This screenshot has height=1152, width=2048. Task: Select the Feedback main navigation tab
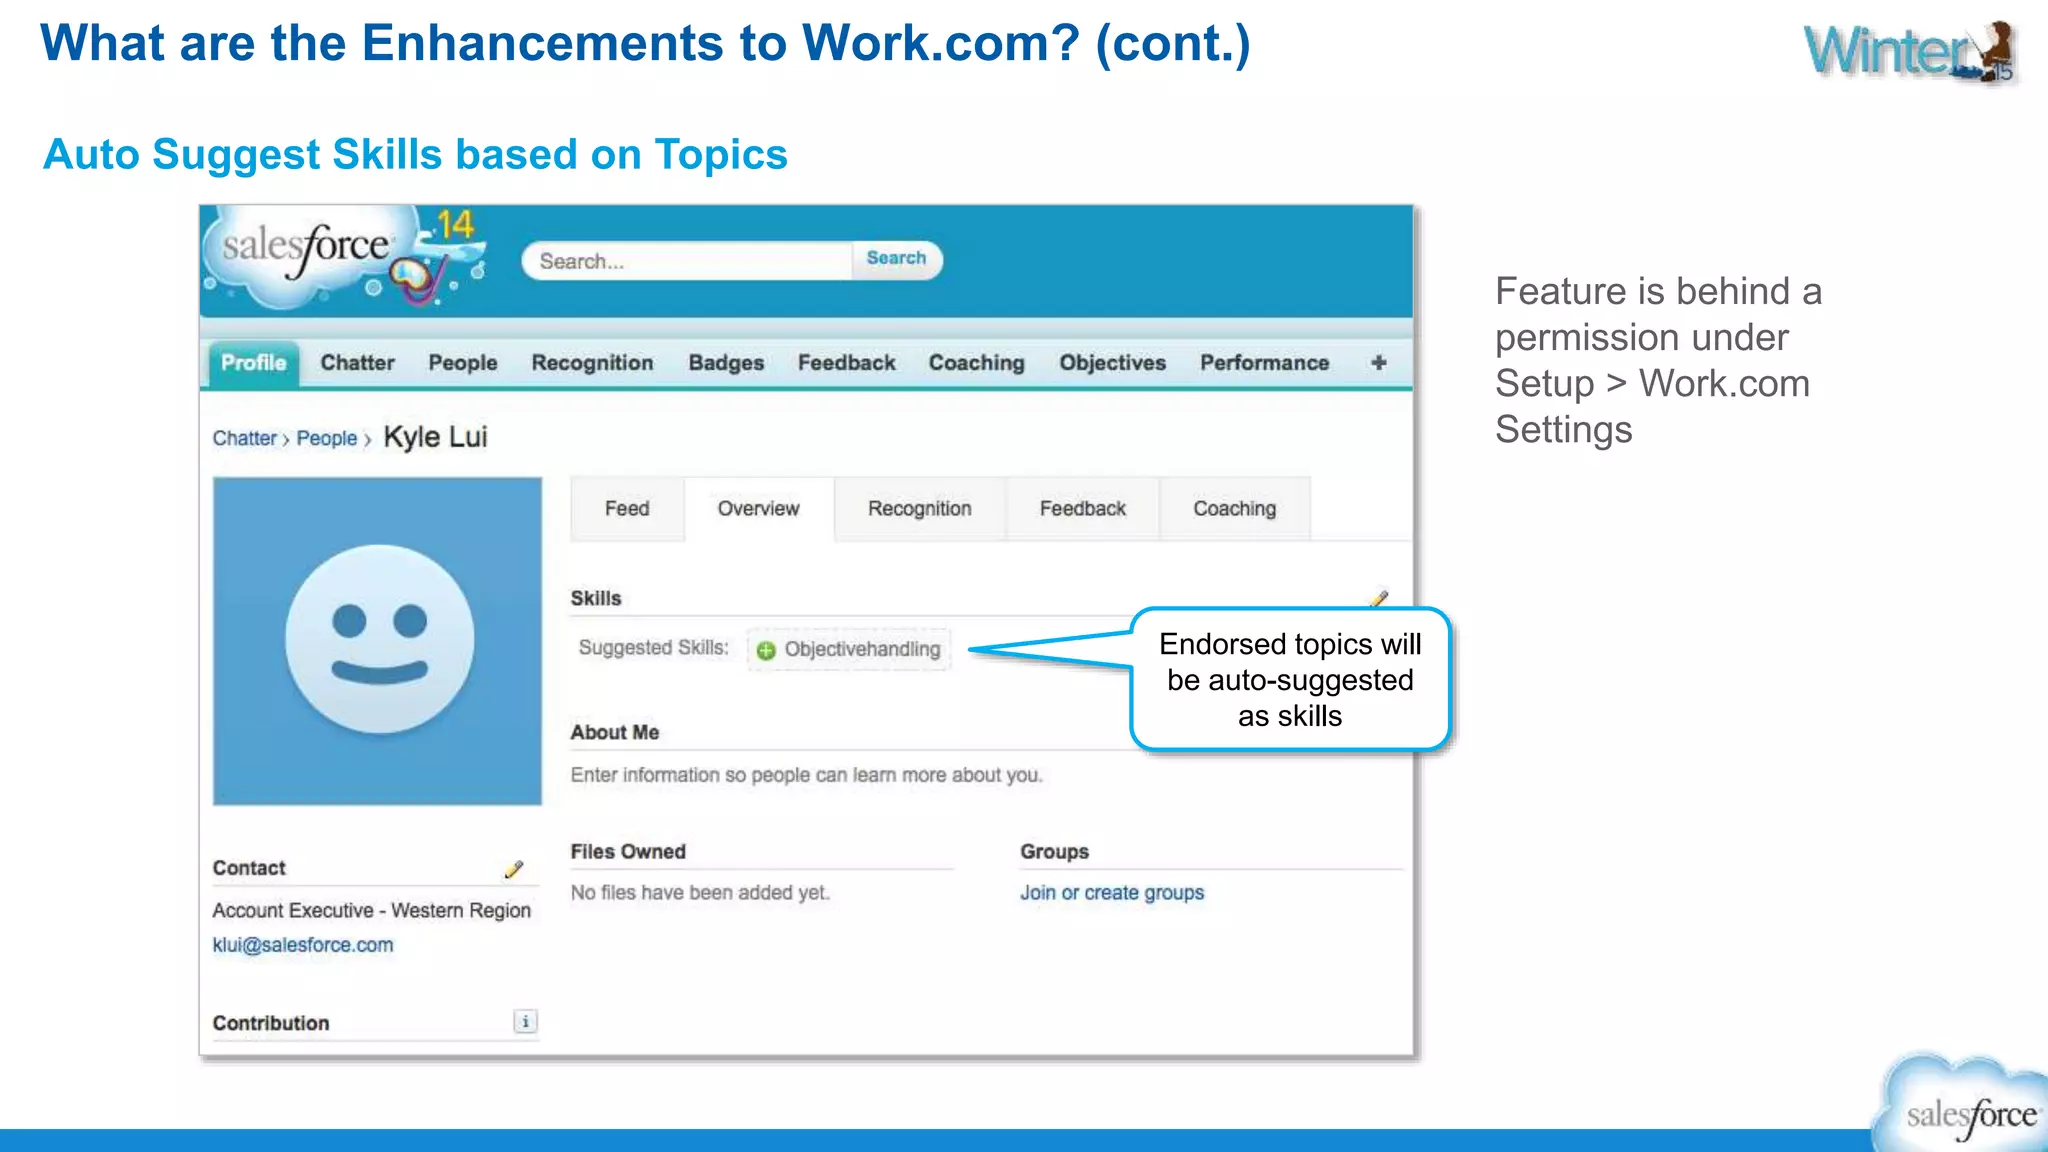pyautogui.click(x=846, y=363)
